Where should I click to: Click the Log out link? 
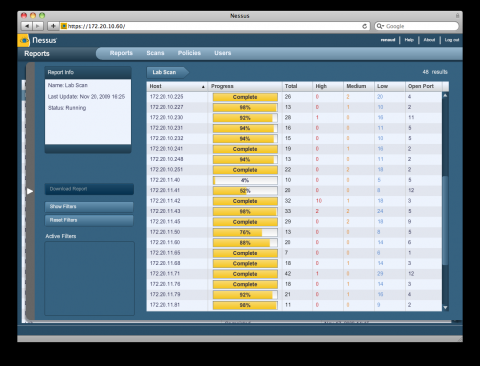pos(452,40)
